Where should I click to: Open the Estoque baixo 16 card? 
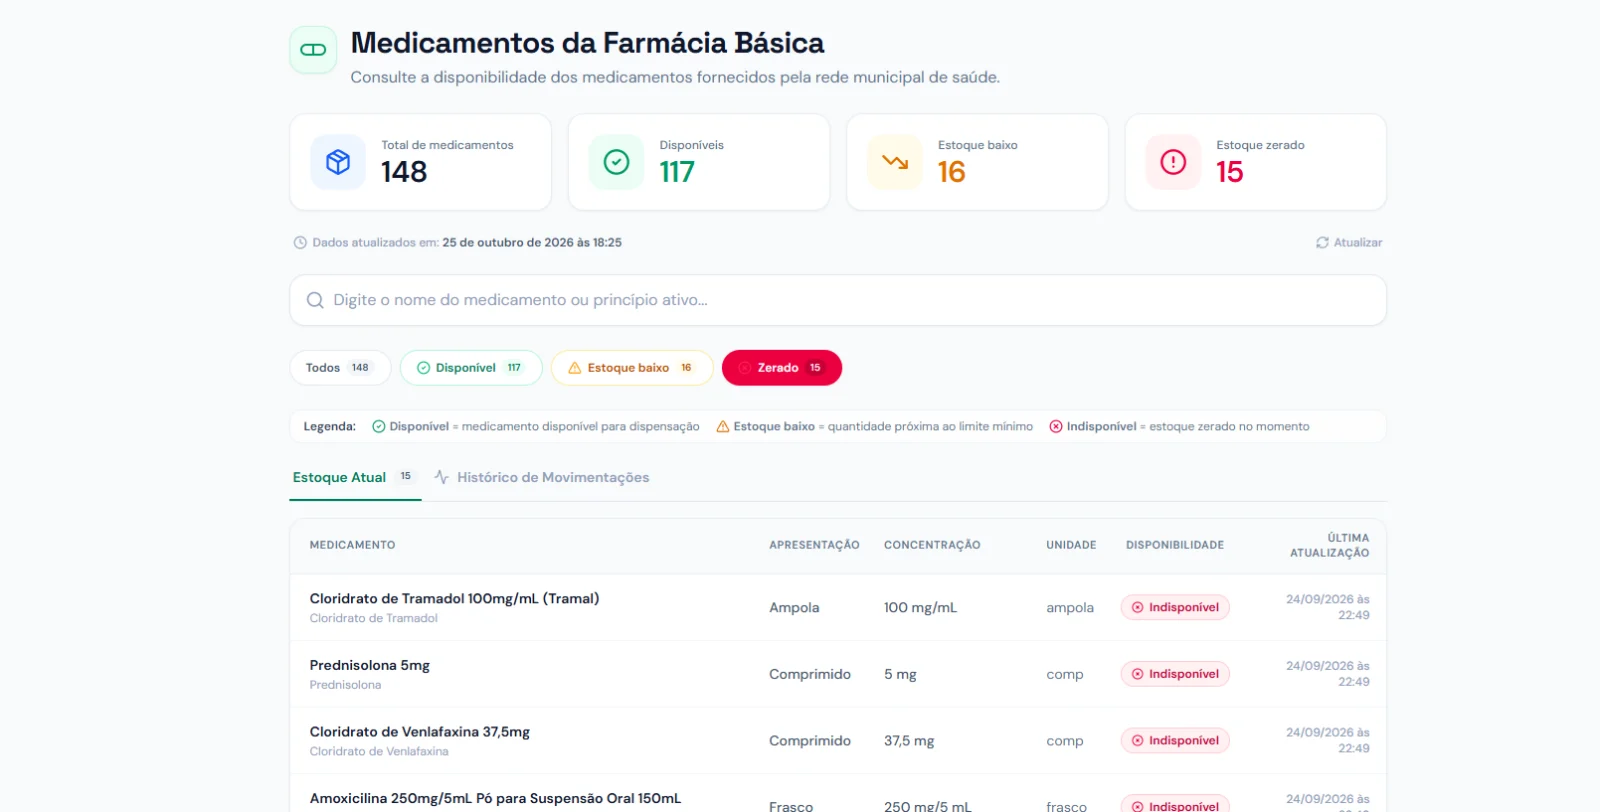[x=977, y=162]
